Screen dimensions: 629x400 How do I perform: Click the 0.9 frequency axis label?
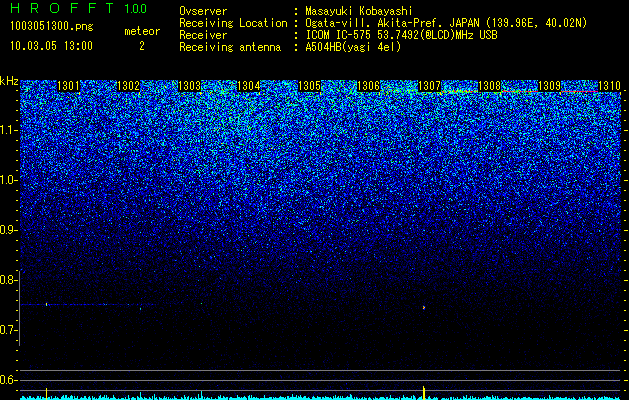(x=8, y=230)
